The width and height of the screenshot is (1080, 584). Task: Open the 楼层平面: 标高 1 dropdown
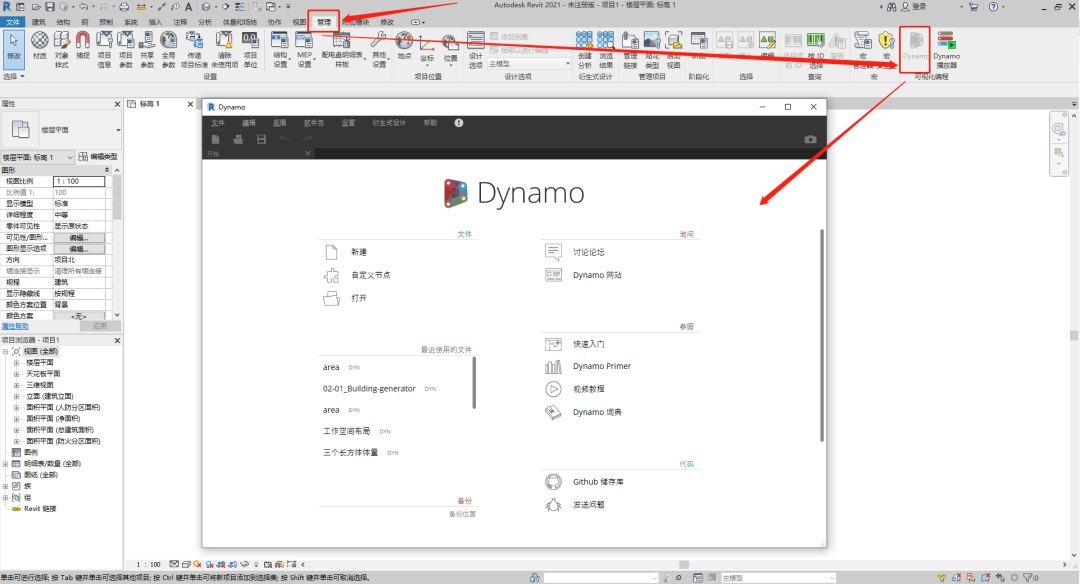pos(37,157)
